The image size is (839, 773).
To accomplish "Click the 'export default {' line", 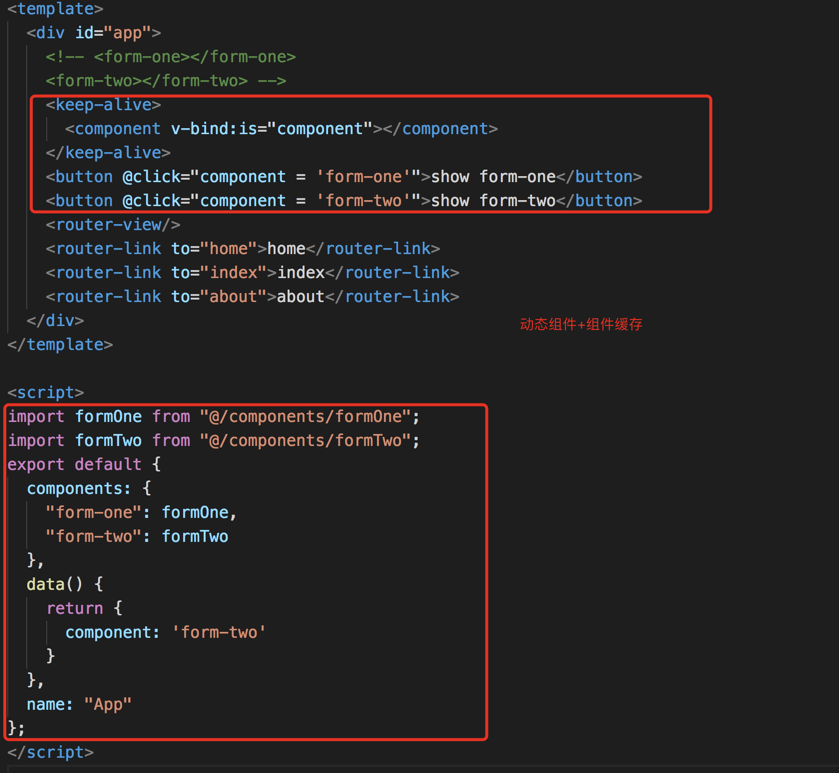I will pos(84,464).
